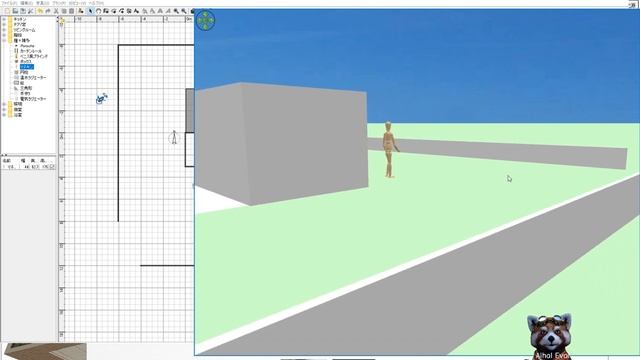The height and width of the screenshot is (360, 640).
Task: Click the Undo toolbar icon
Action: coord(40,11)
